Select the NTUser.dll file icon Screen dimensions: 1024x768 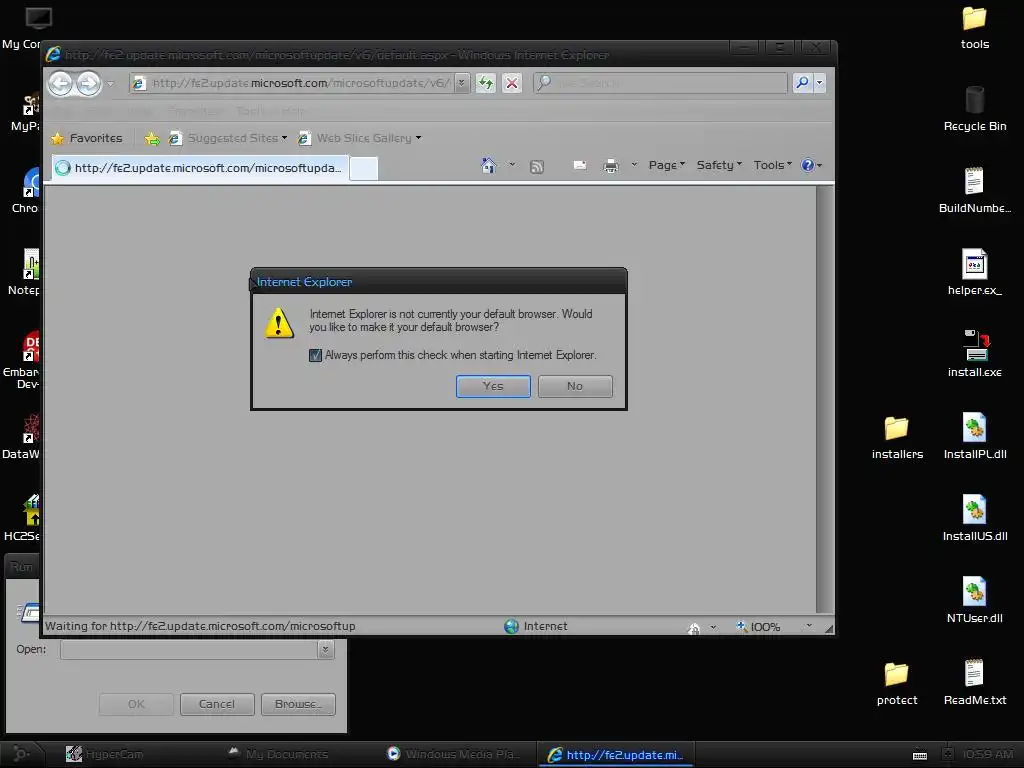coord(974,601)
